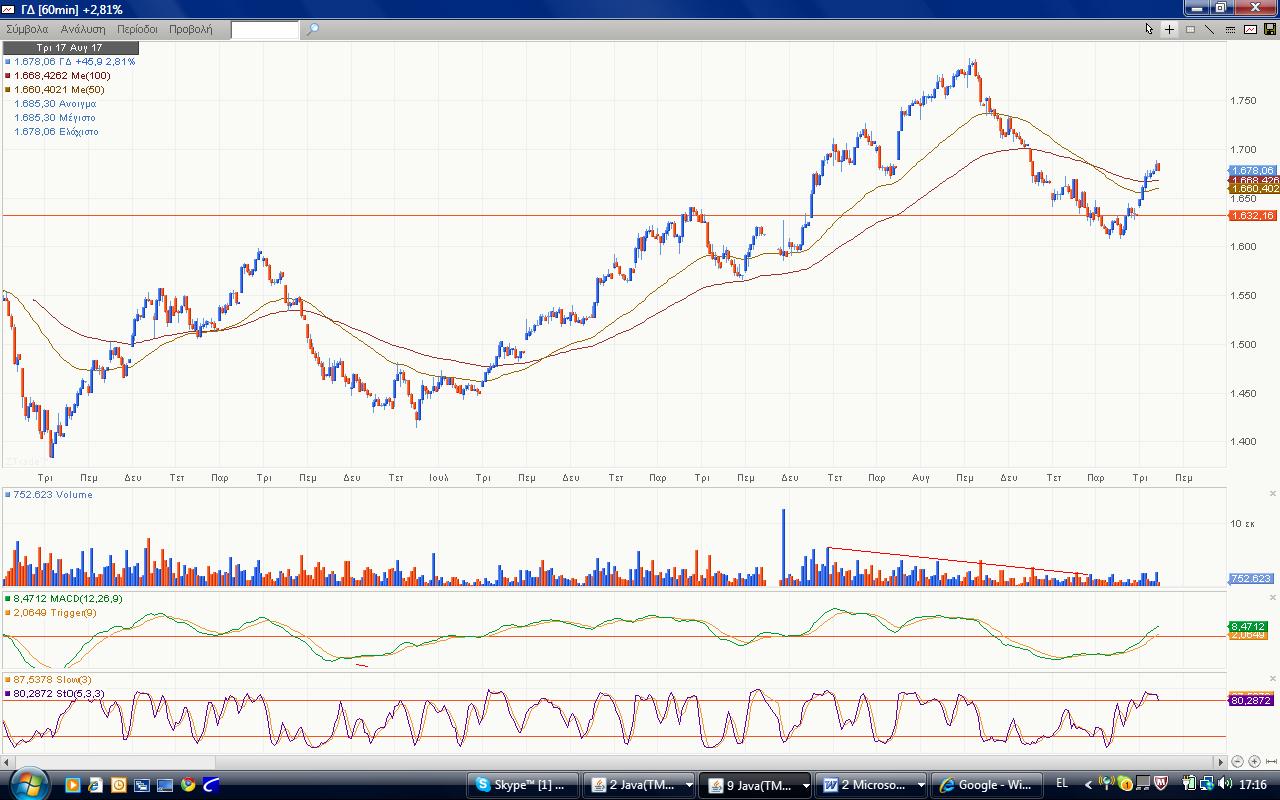
Task: Pick the trend line drawing tool
Action: coord(1209,29)
